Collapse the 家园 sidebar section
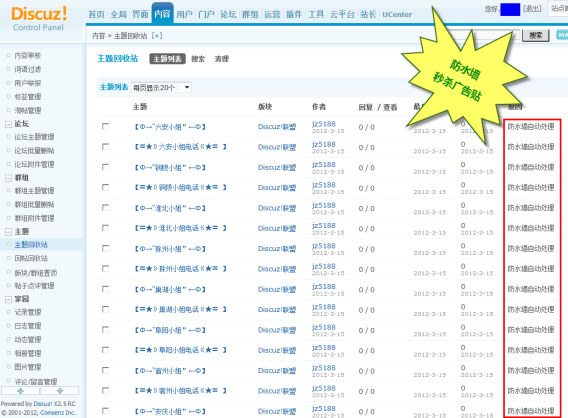This screenshot has height=418, width=568. click(8, 299)
